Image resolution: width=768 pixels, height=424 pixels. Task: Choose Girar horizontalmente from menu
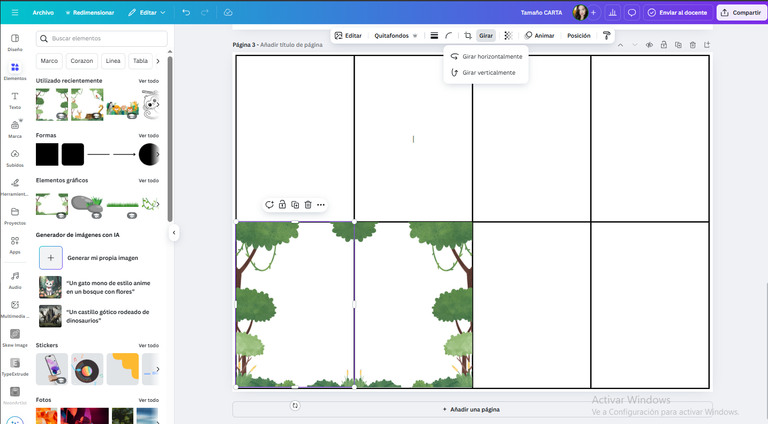point(486,56)
